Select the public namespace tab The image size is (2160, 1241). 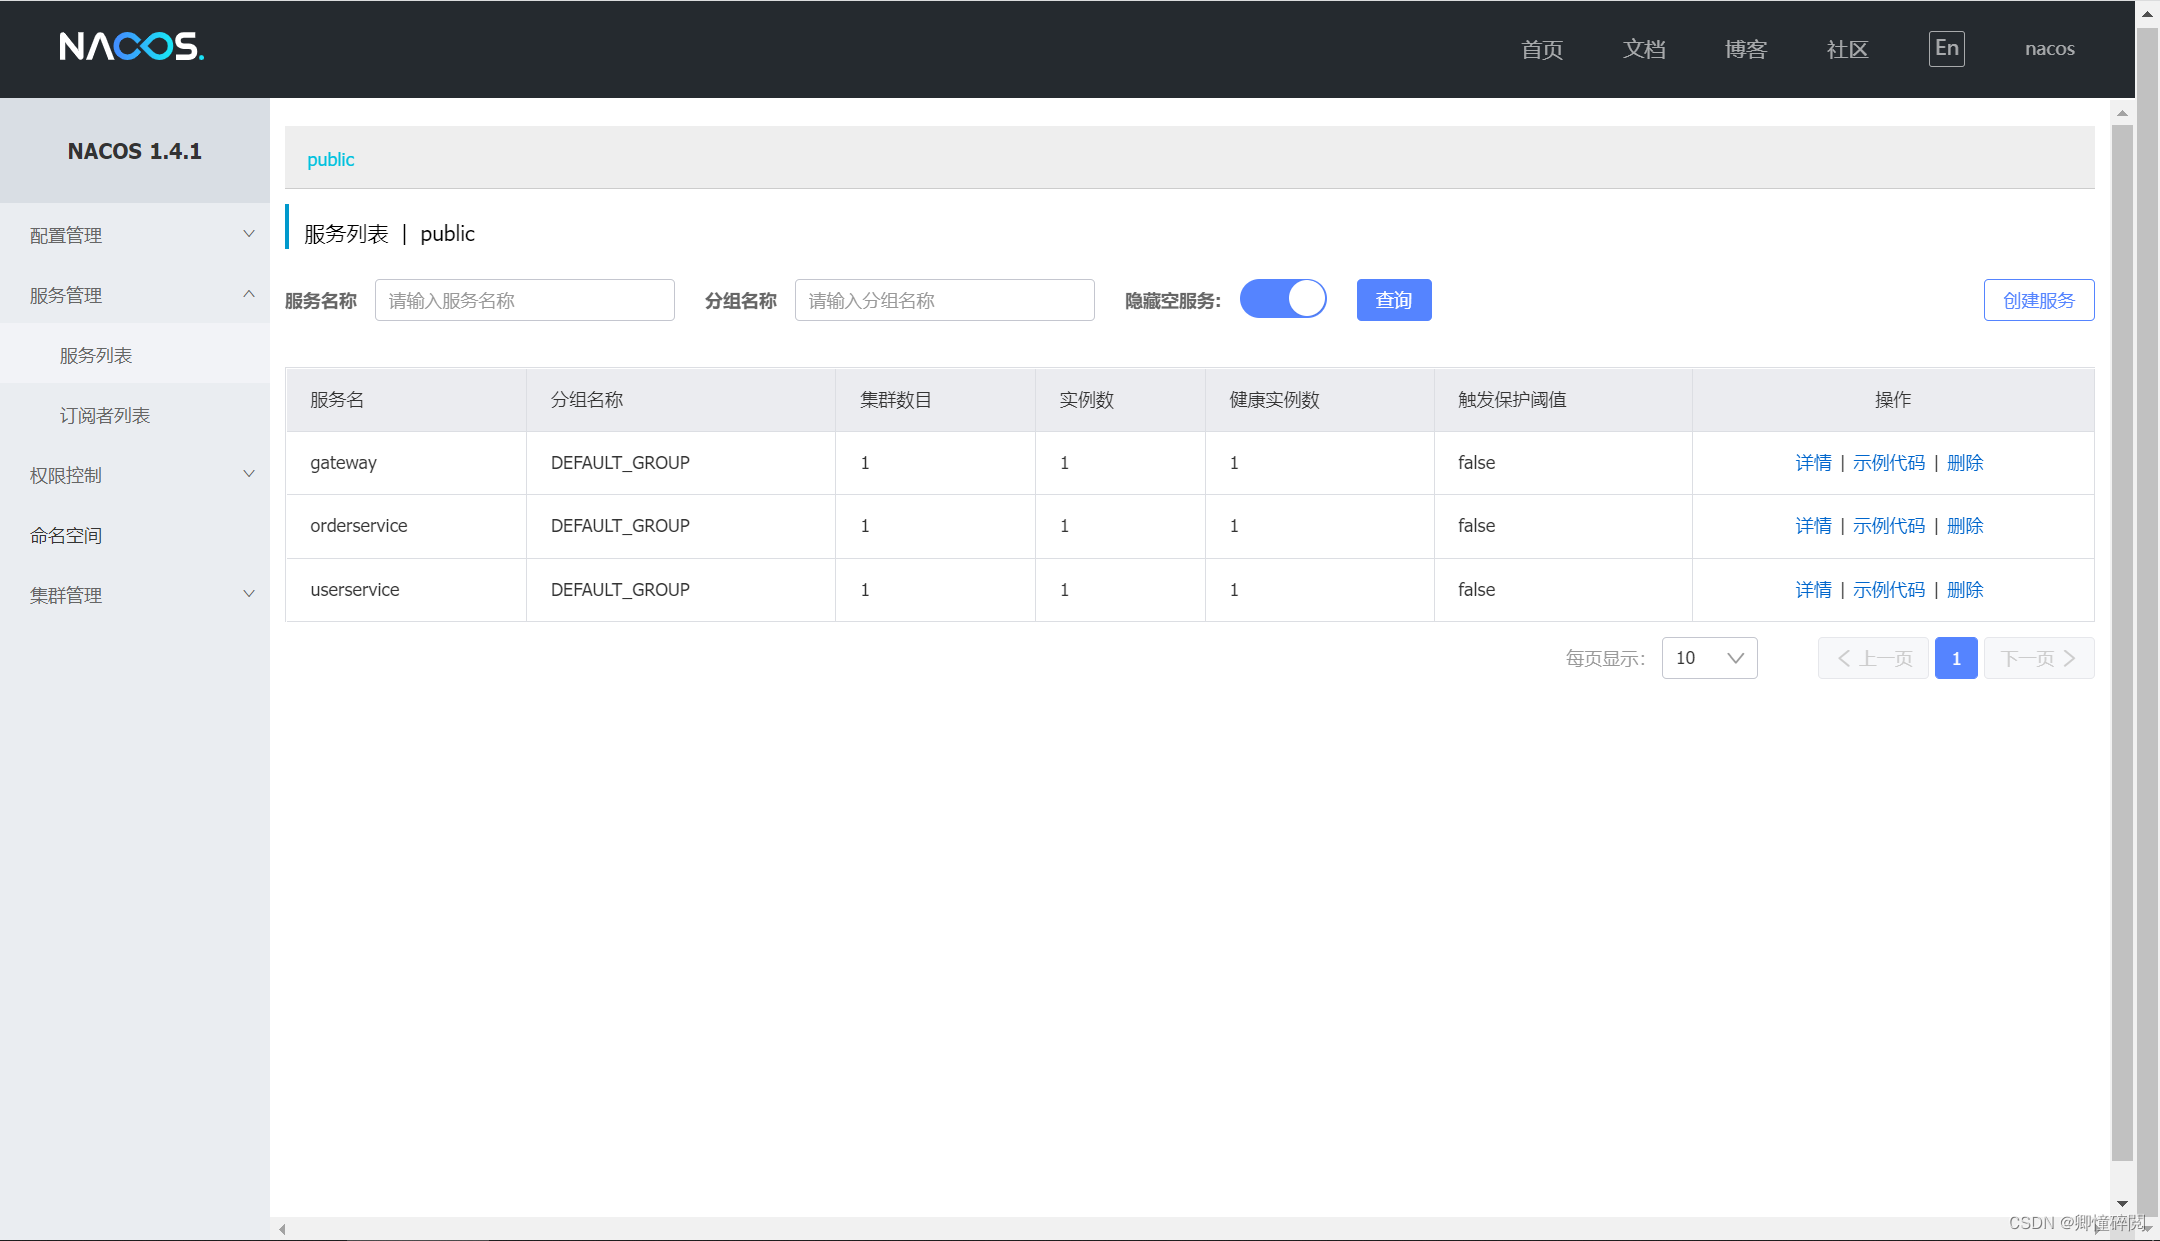(x=330, y=159)
